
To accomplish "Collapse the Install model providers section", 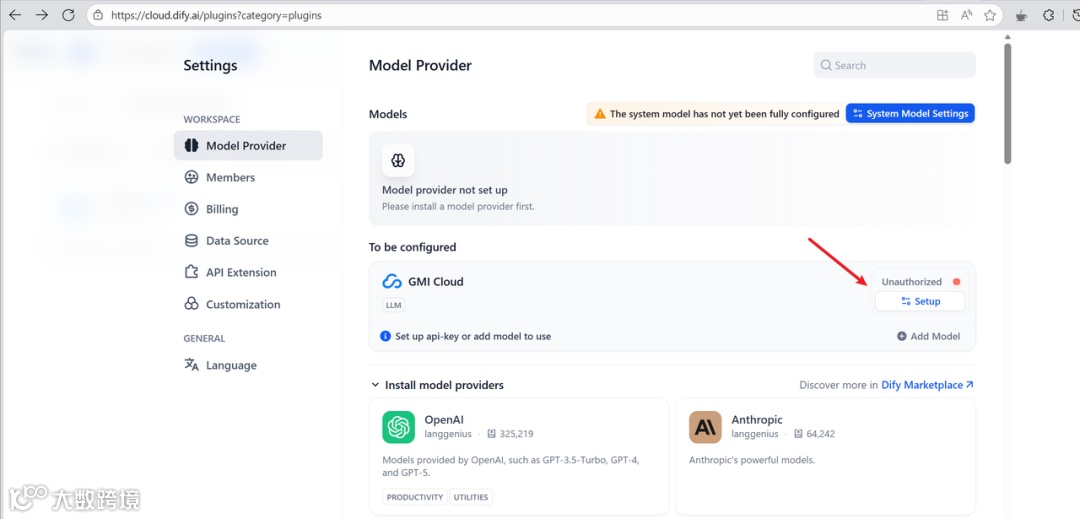I will 376,385.
